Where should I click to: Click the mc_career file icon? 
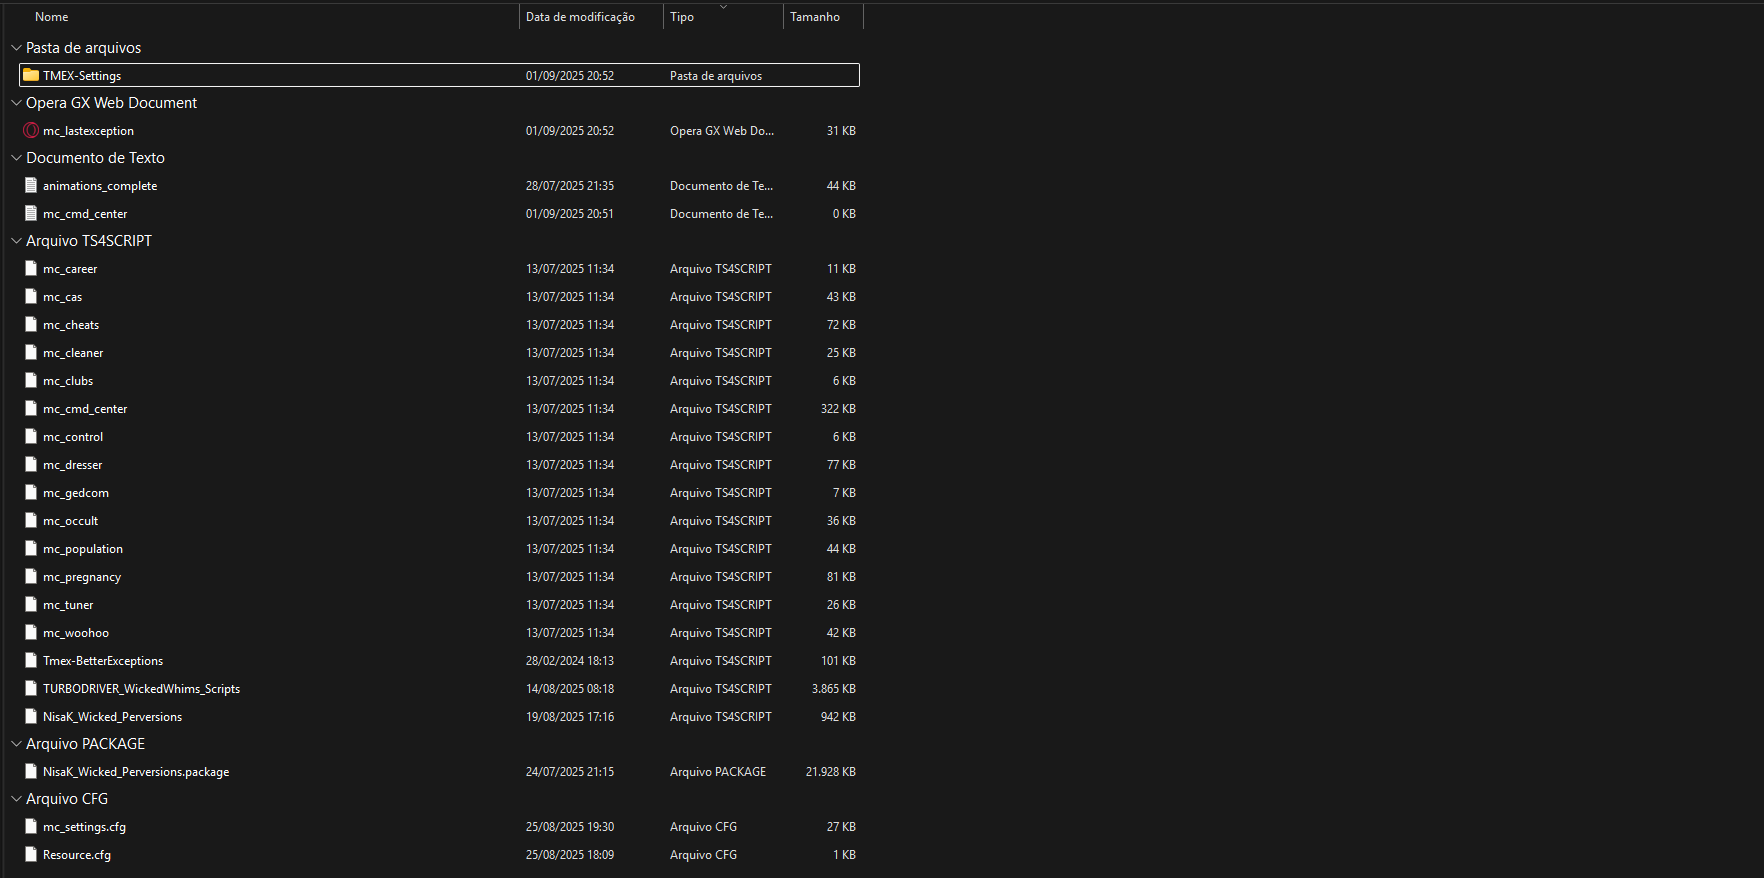(31, 268)
